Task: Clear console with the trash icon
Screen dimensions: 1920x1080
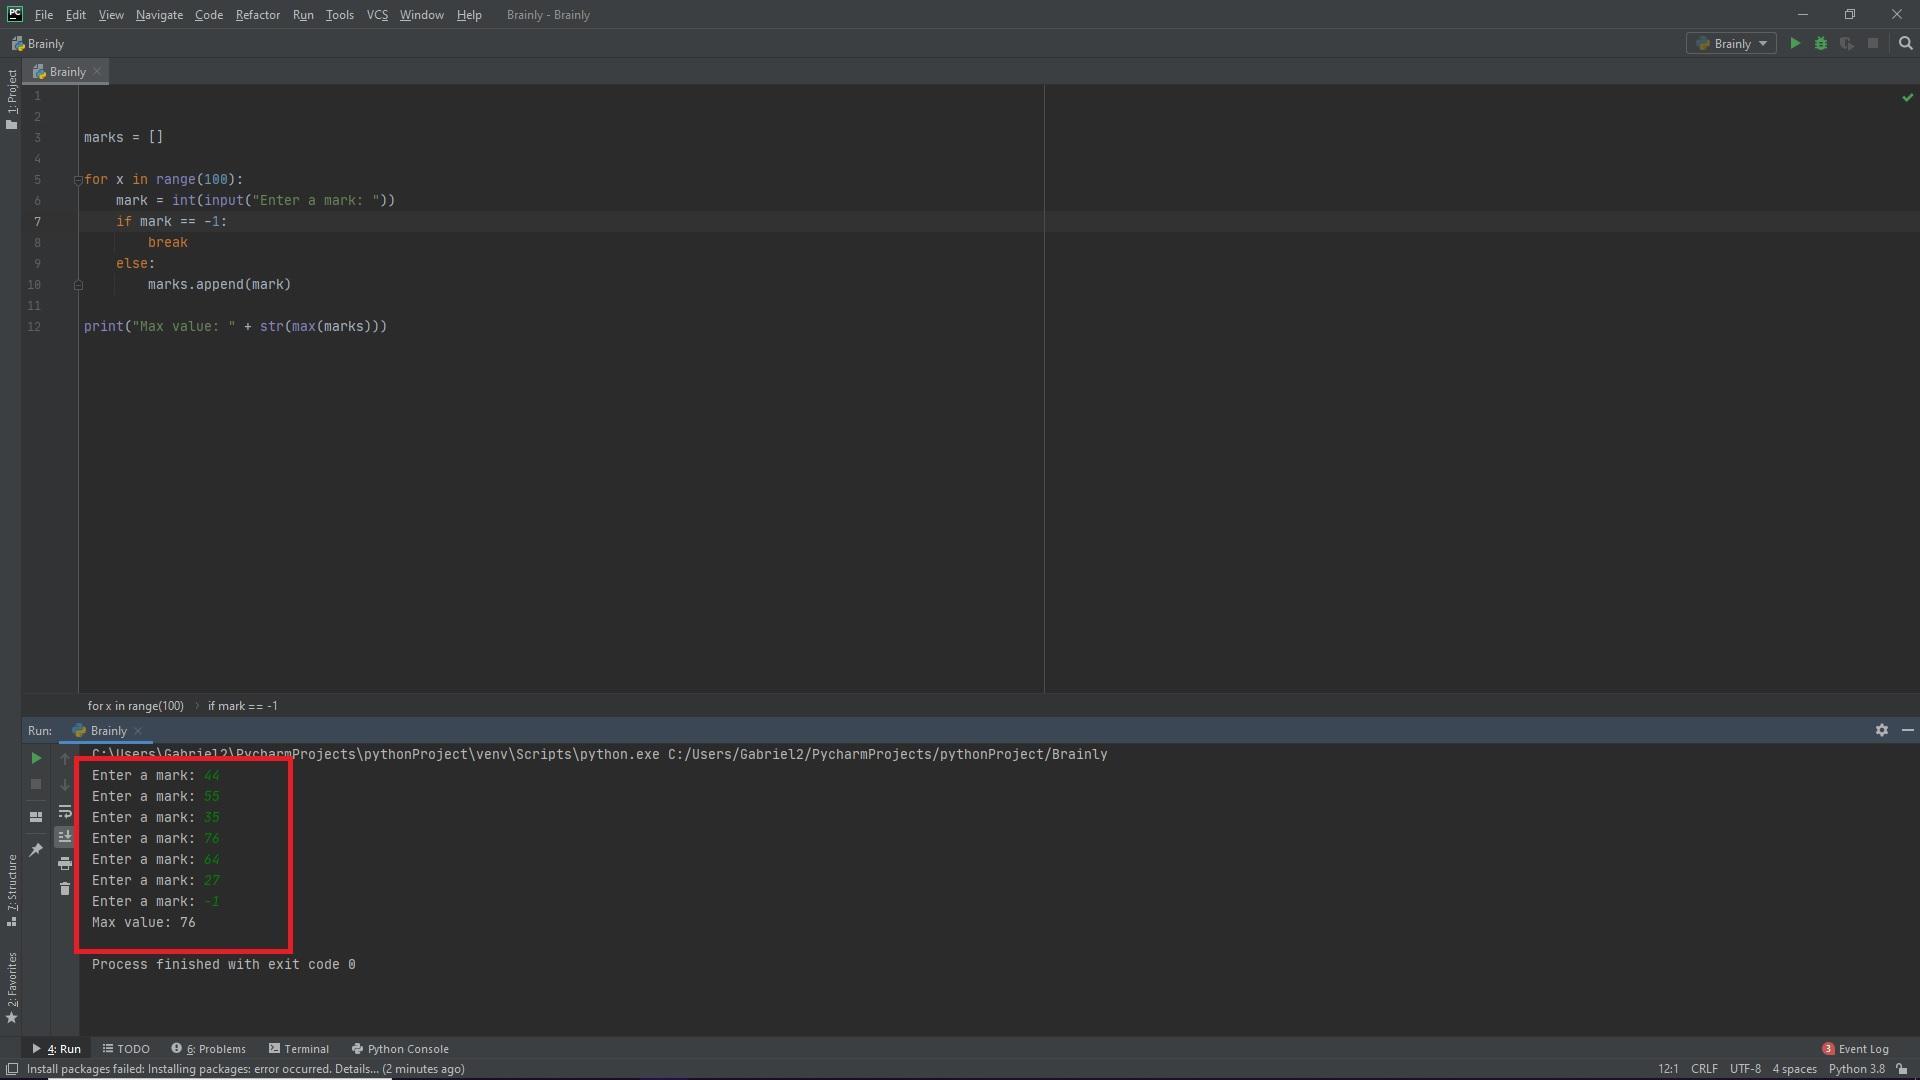Action: (x=65, y=889)
